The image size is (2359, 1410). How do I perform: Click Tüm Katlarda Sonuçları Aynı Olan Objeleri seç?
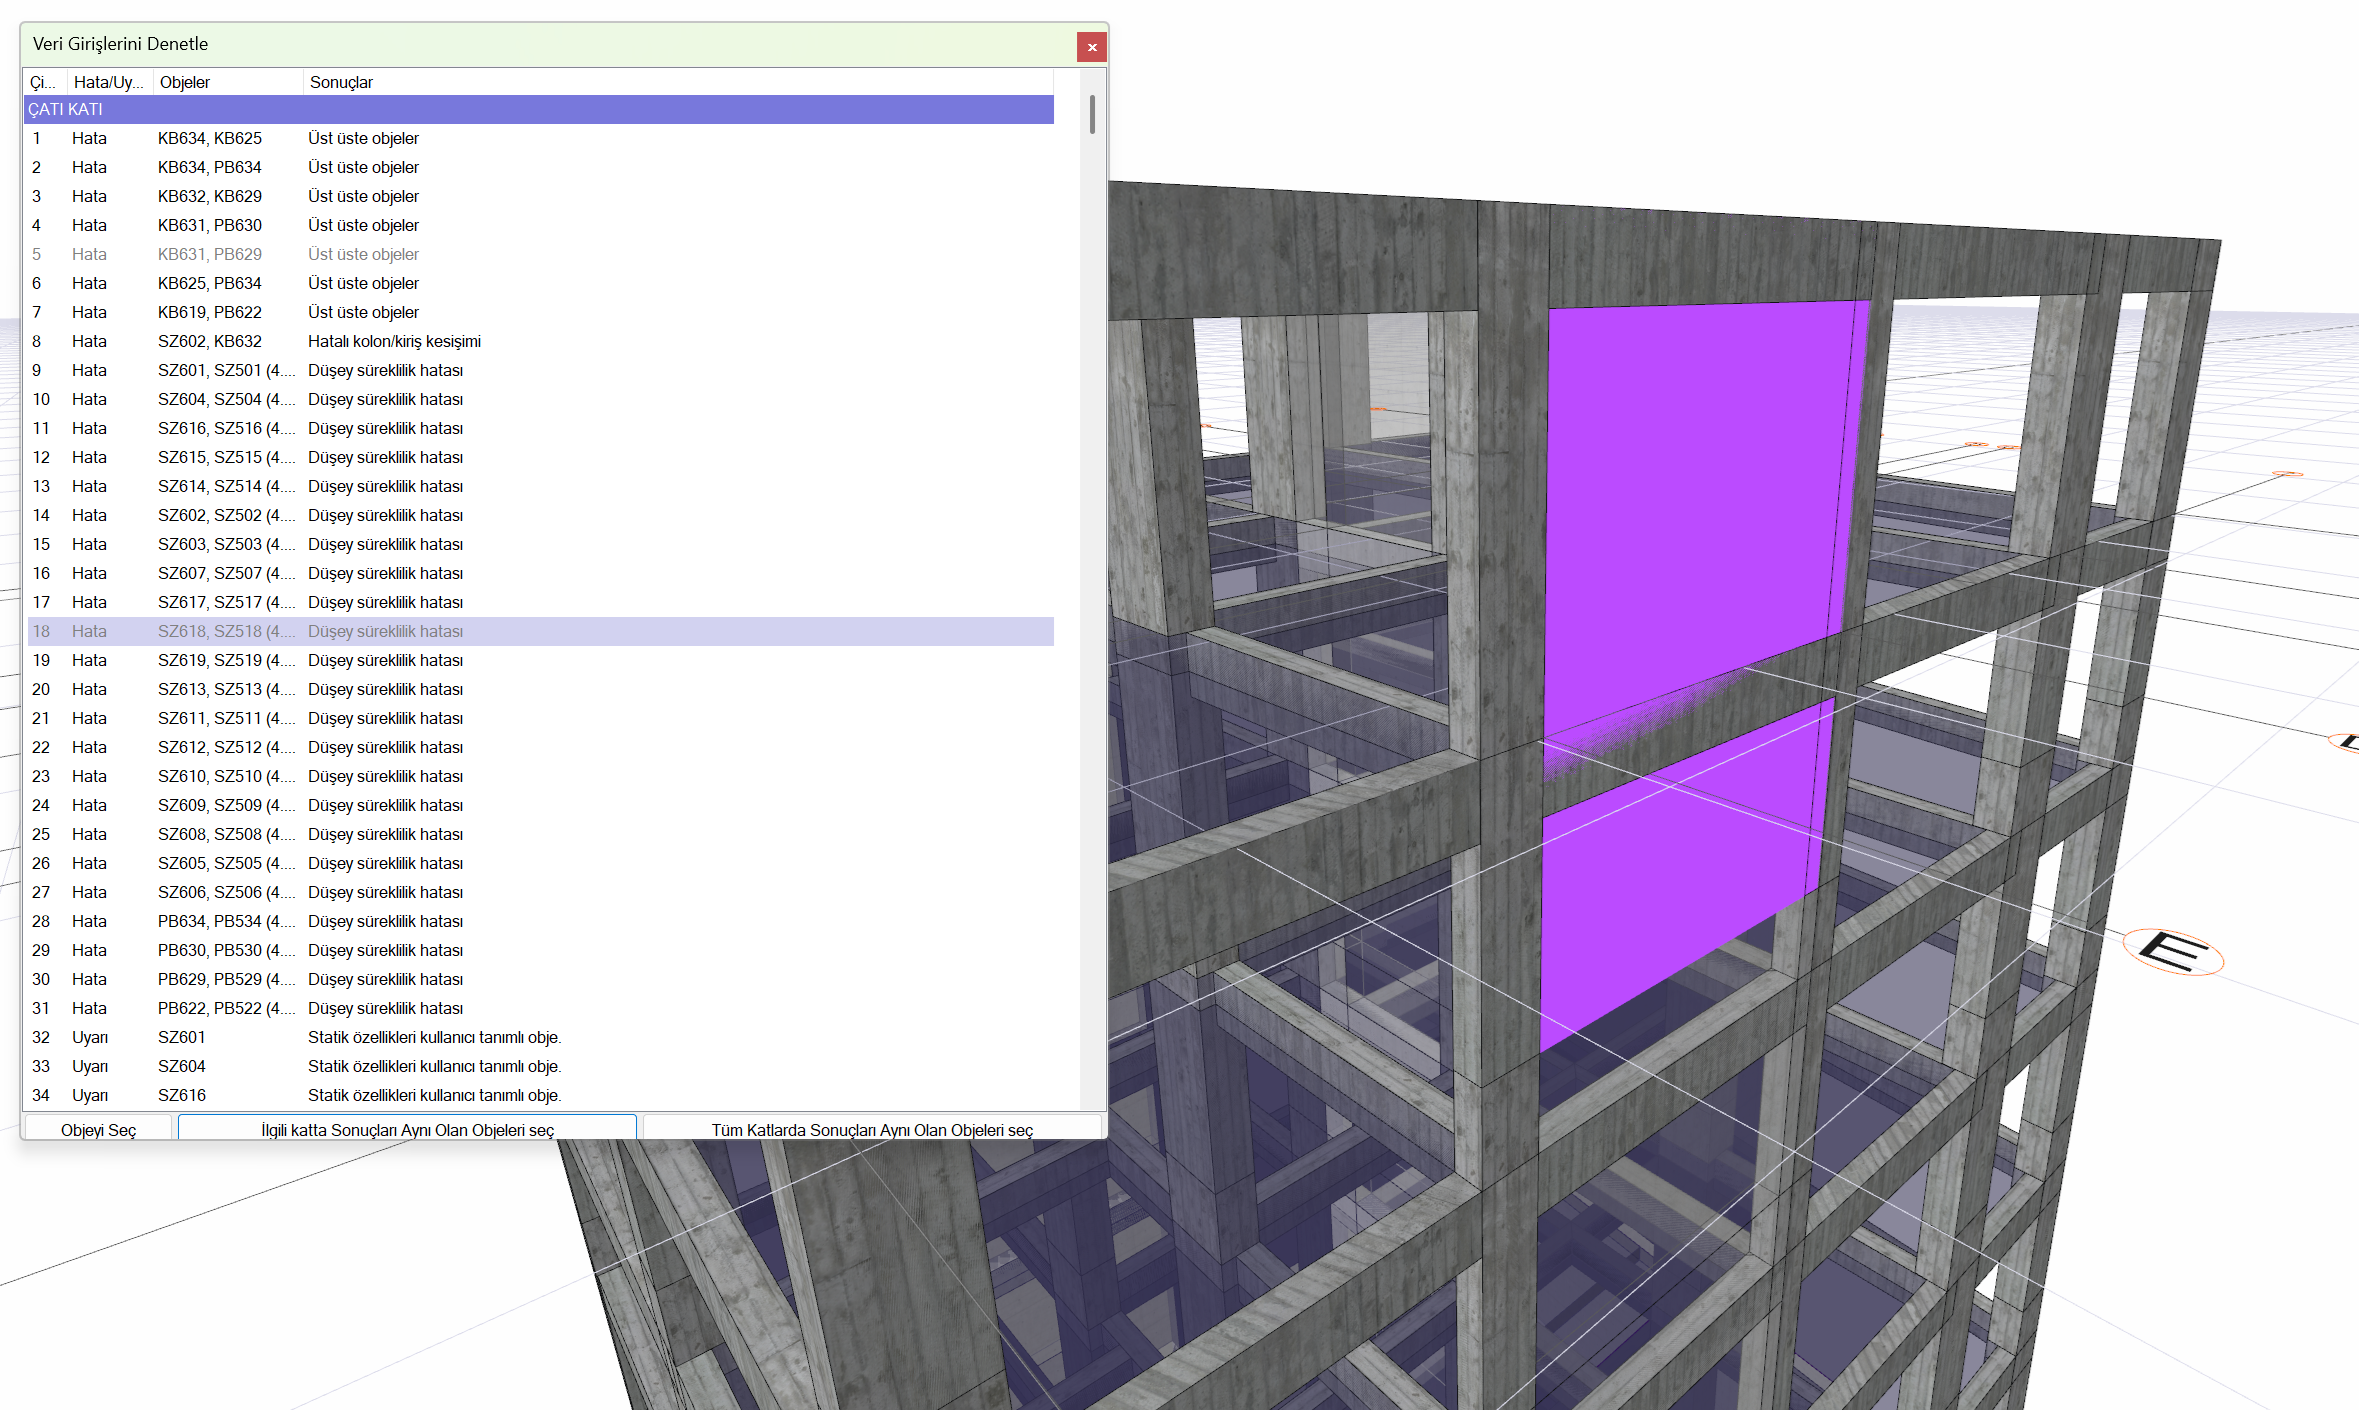coord(871,1129)
